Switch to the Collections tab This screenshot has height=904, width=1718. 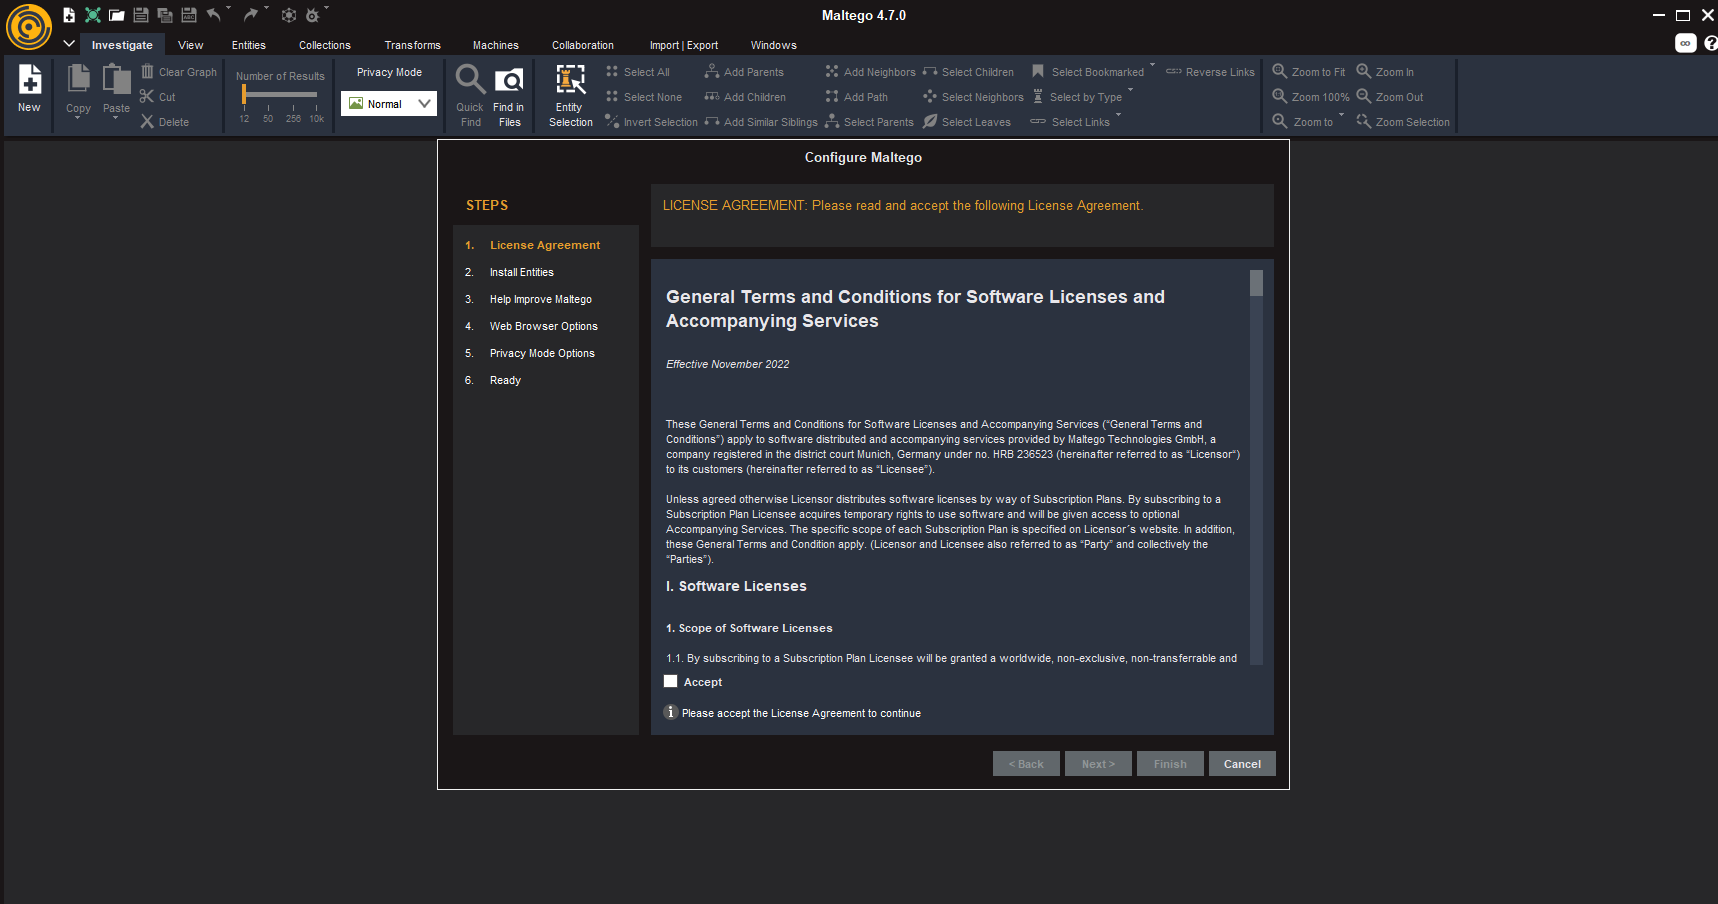click(325, 45)
